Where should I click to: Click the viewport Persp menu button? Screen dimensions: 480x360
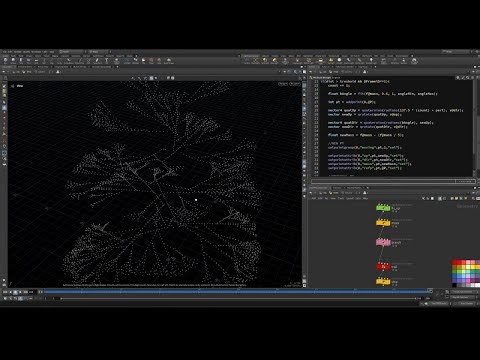283,84
